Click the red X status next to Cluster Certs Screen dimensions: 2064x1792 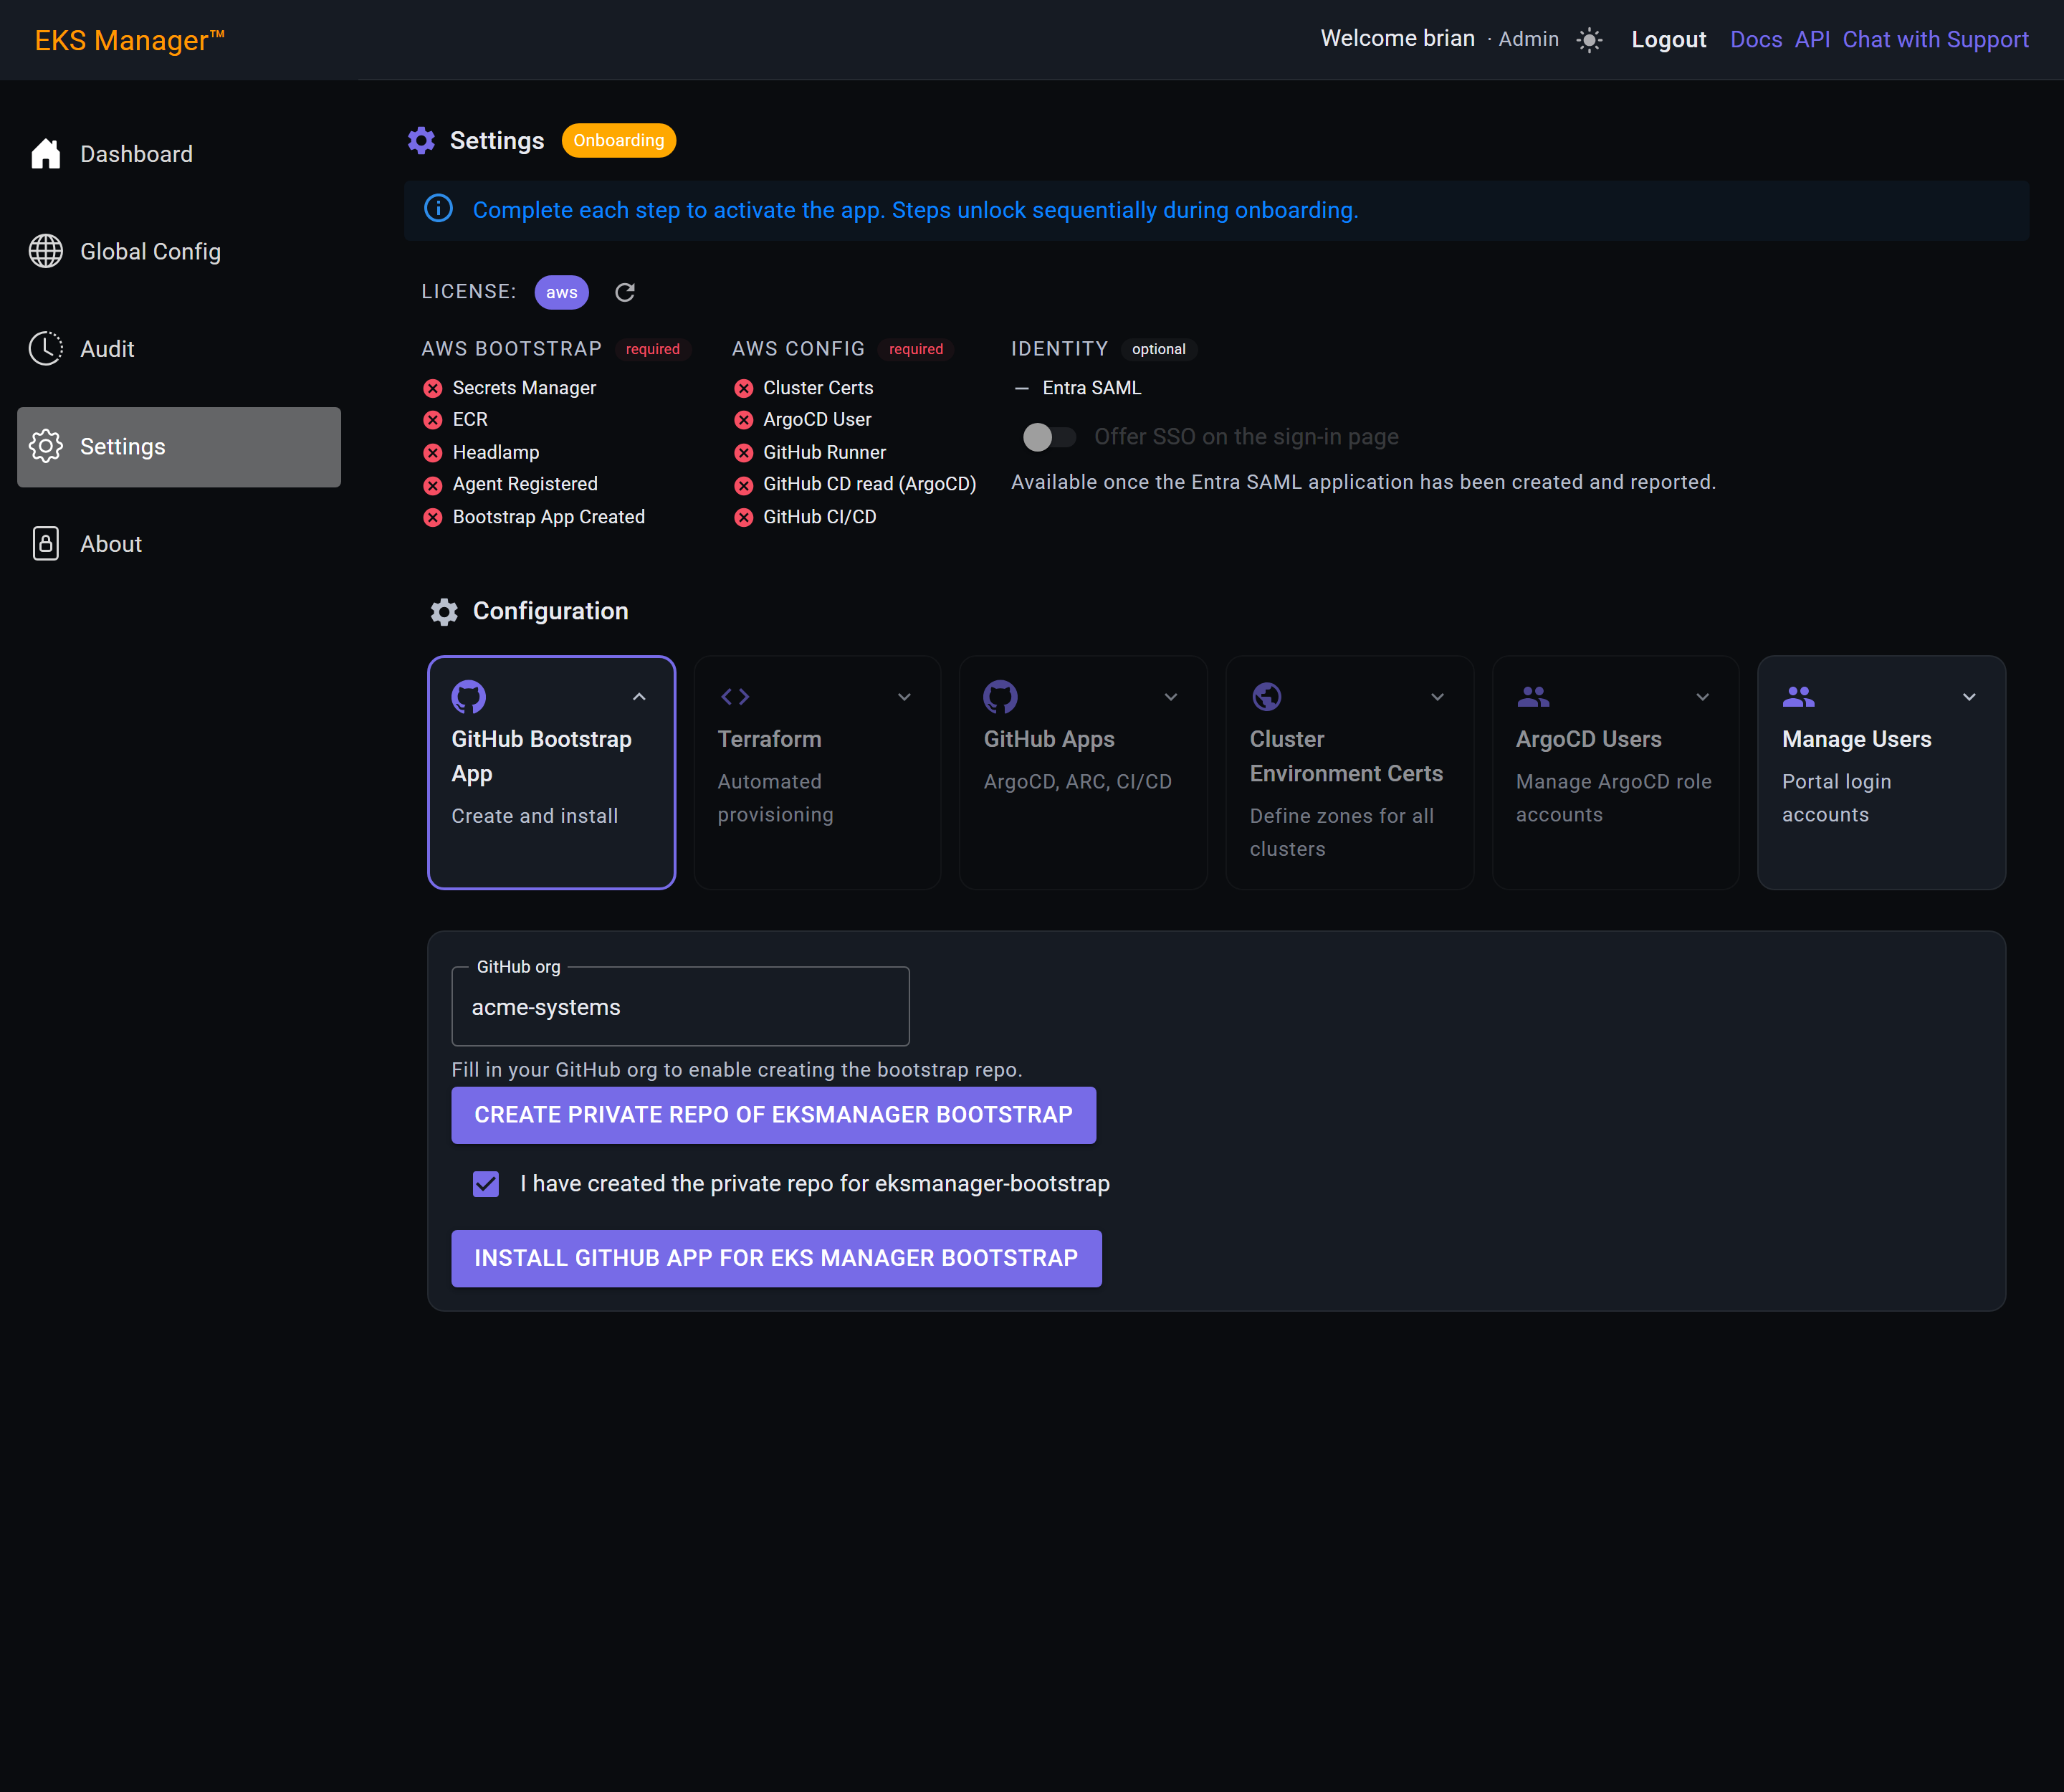(x=744, y=388)
